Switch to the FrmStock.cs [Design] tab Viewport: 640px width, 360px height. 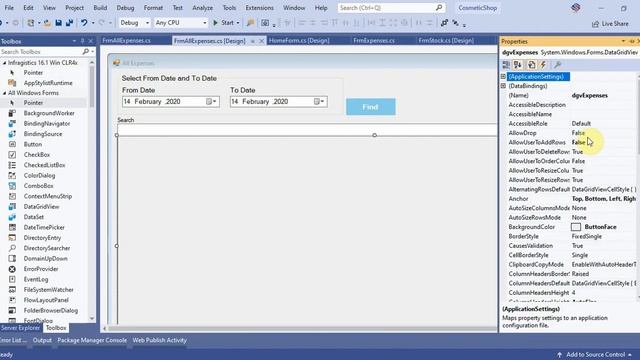(446, 40)
